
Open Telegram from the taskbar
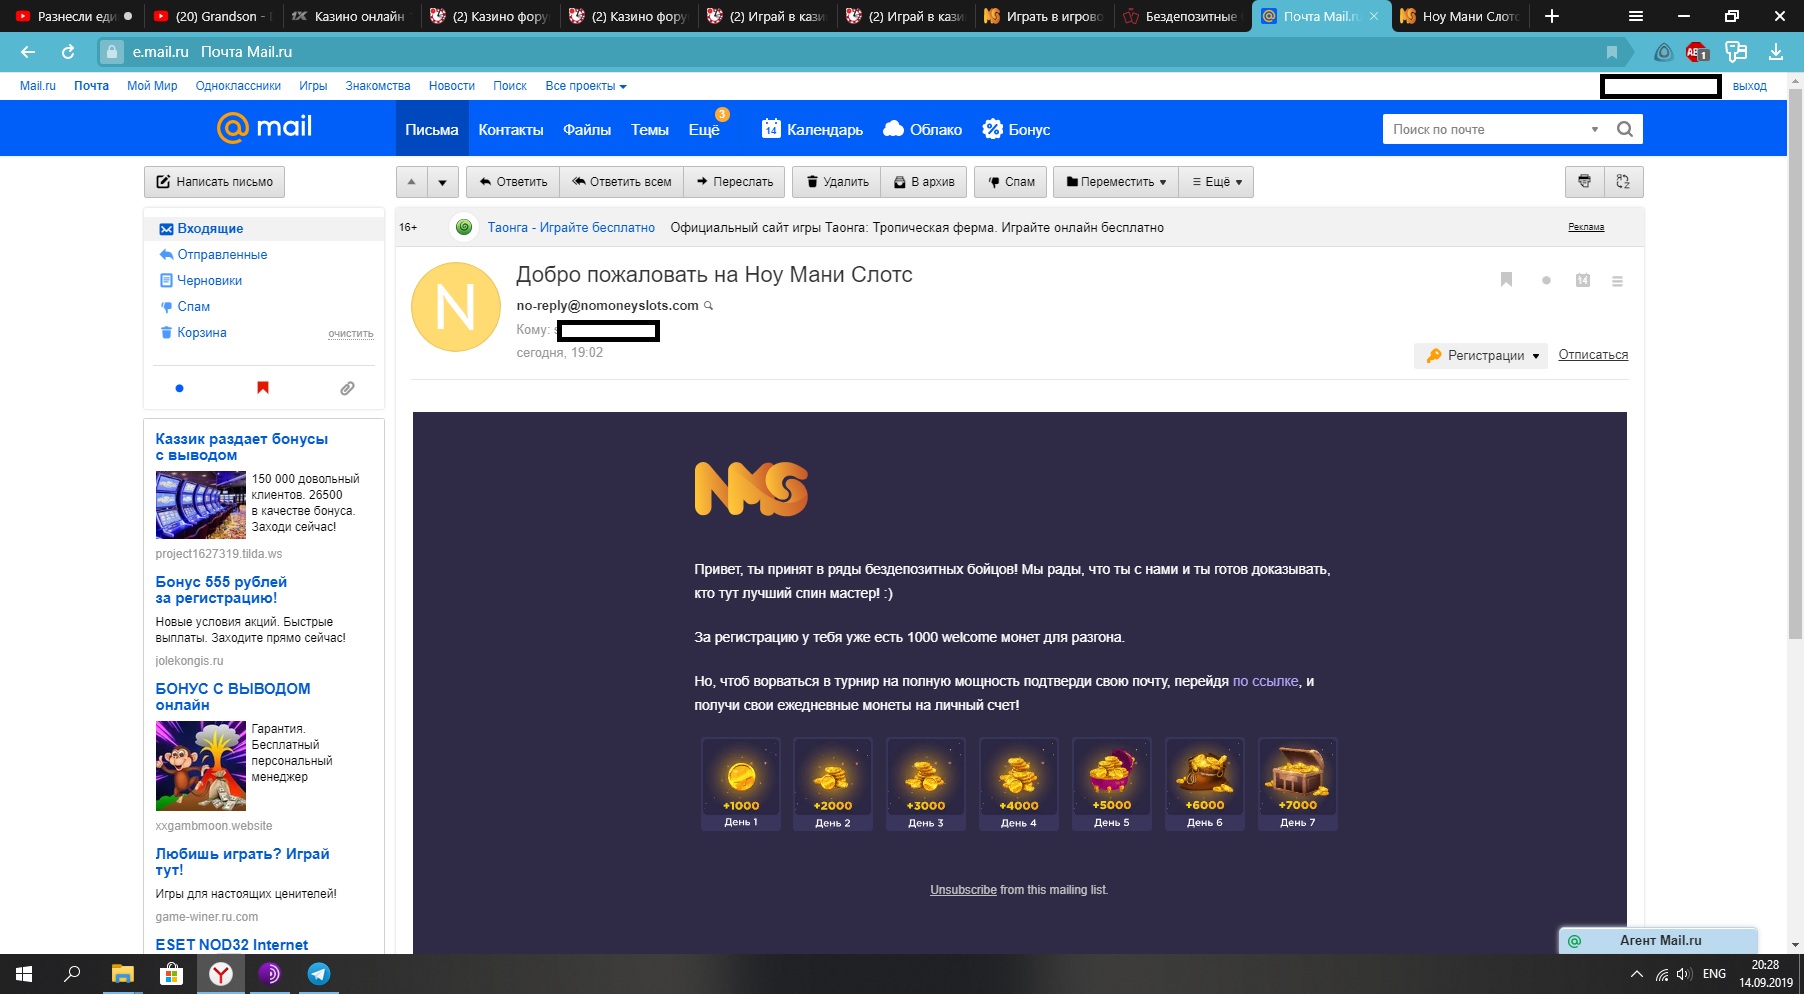319,974
